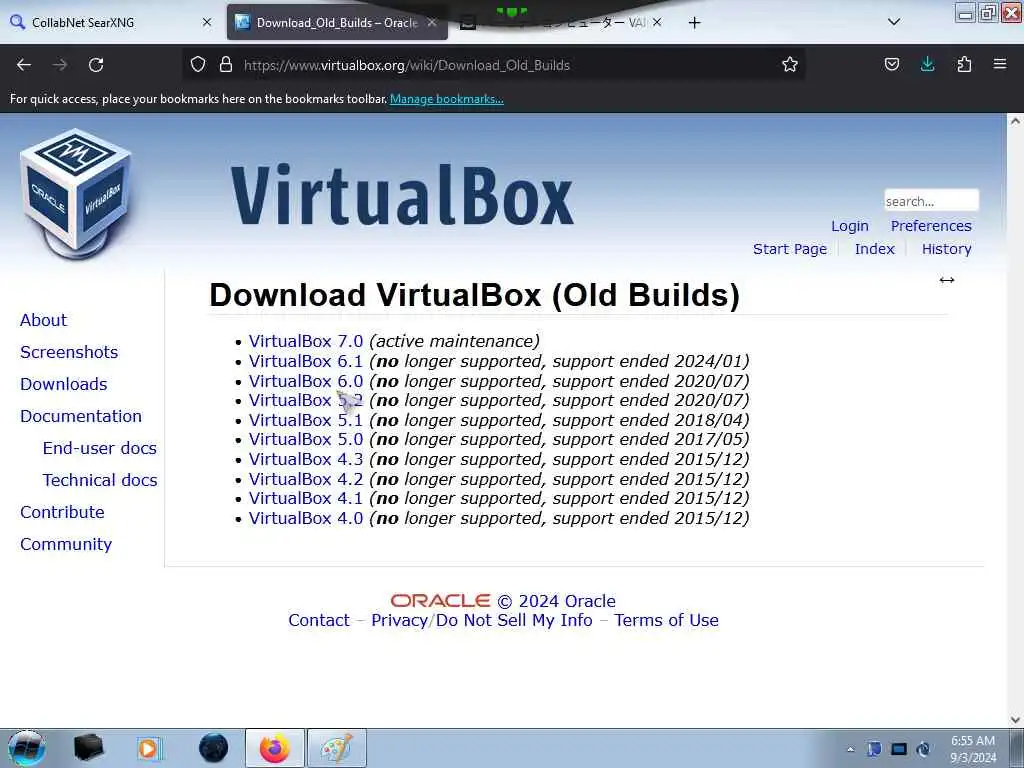Open the Windows Start orb
The height and width of the screenshot is (768, 1024).
27,748
